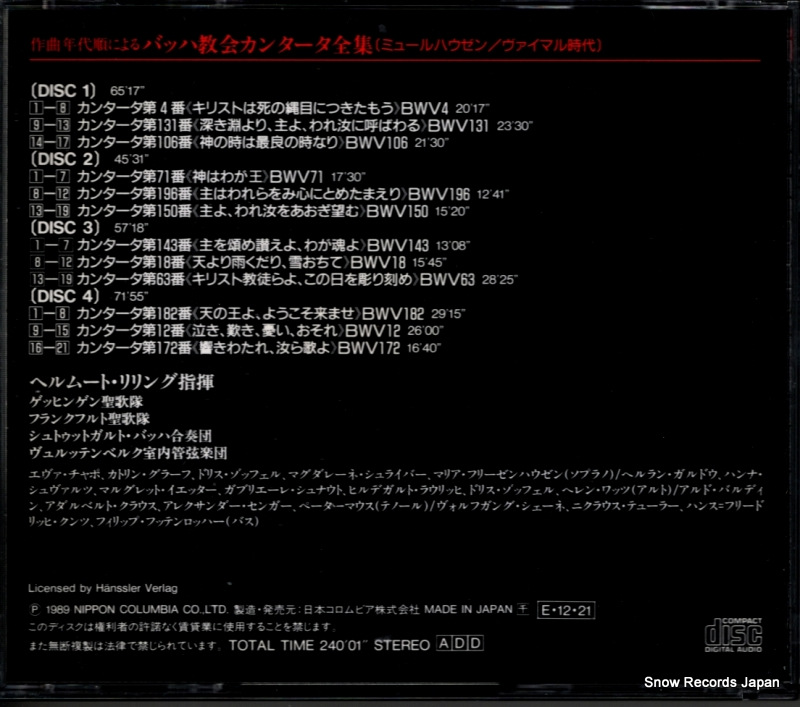Click the BWV106 cantata line
800x707 pixels.
tap(239, 142)
